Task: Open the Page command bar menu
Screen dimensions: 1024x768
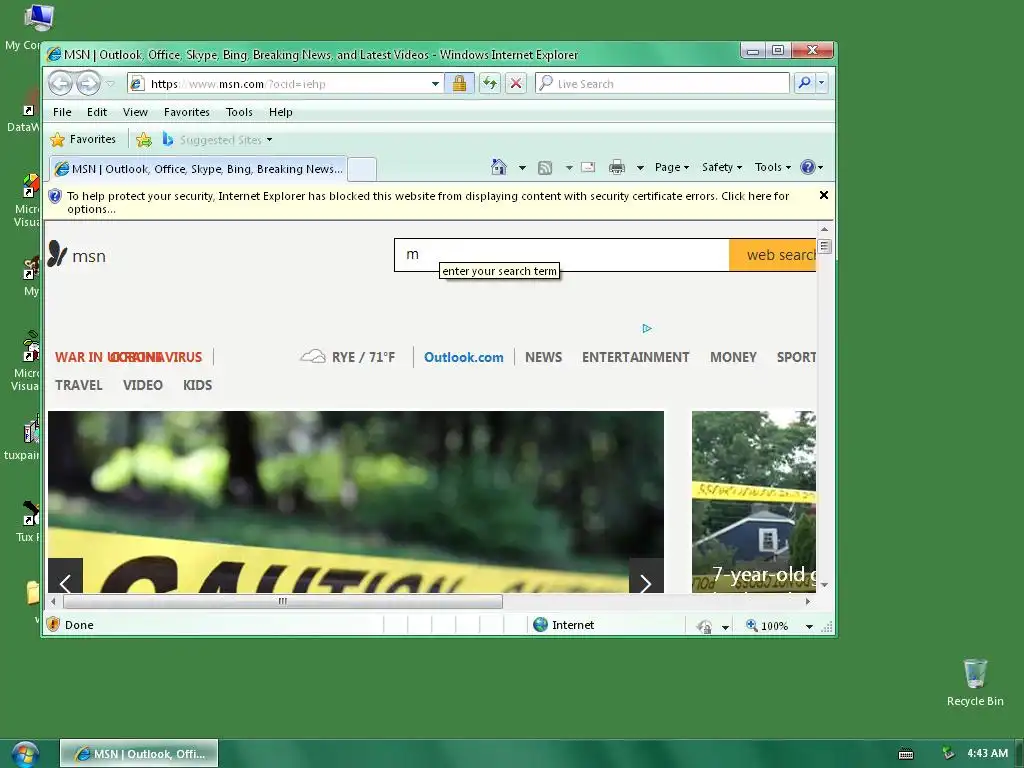Action: (671, 167)
